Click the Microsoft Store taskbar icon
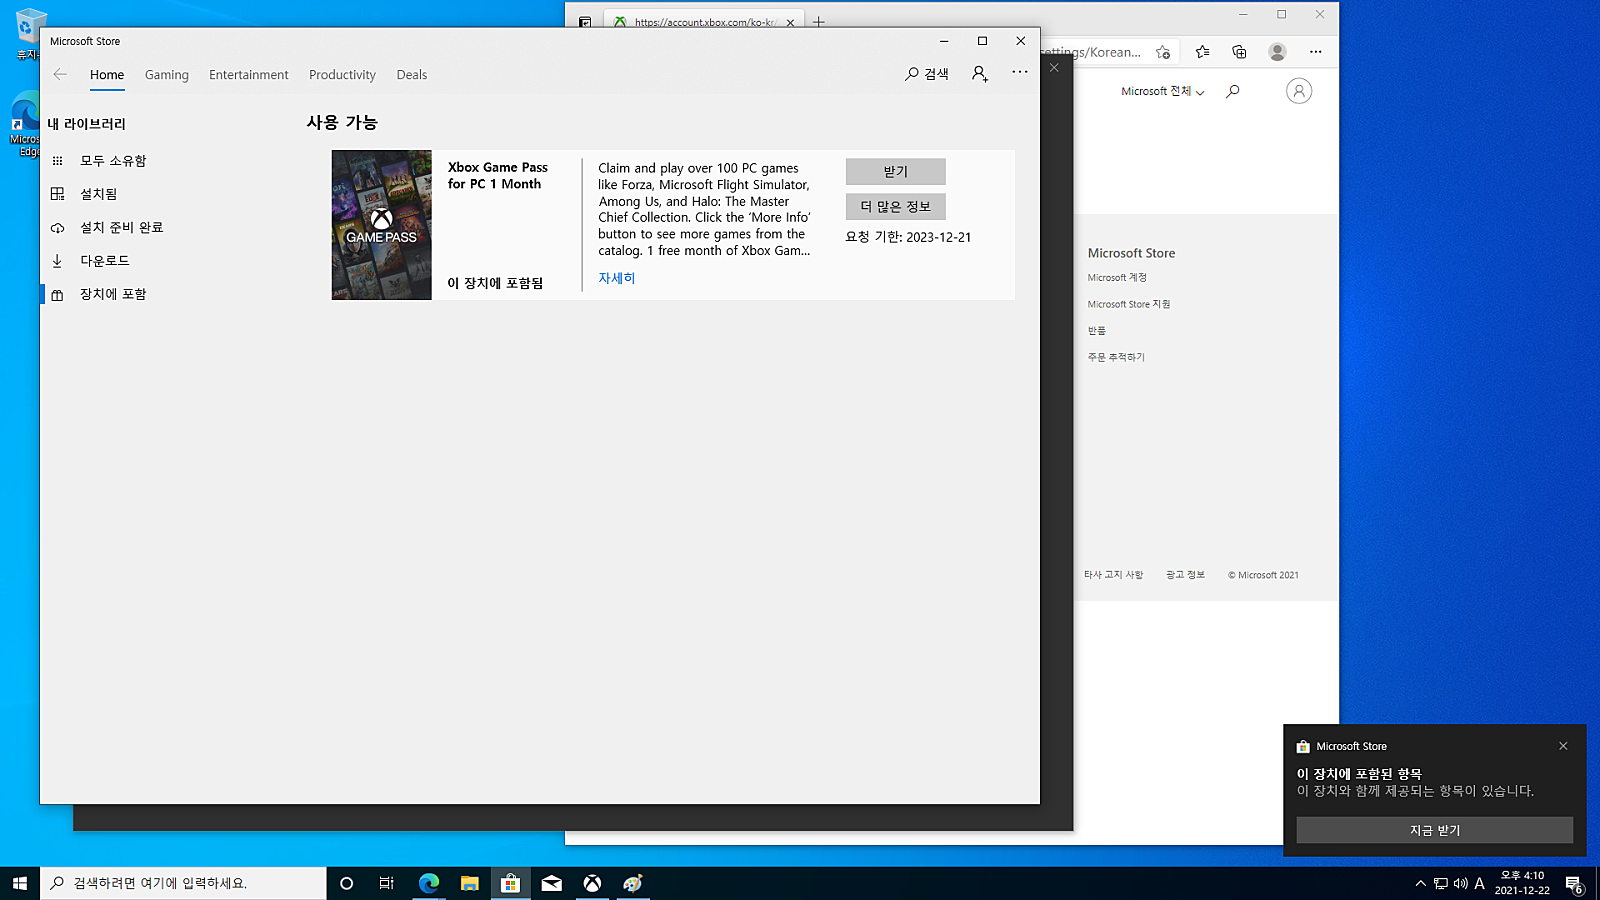Viewport: 1600px width, 900px height. [x=511, y=883]
